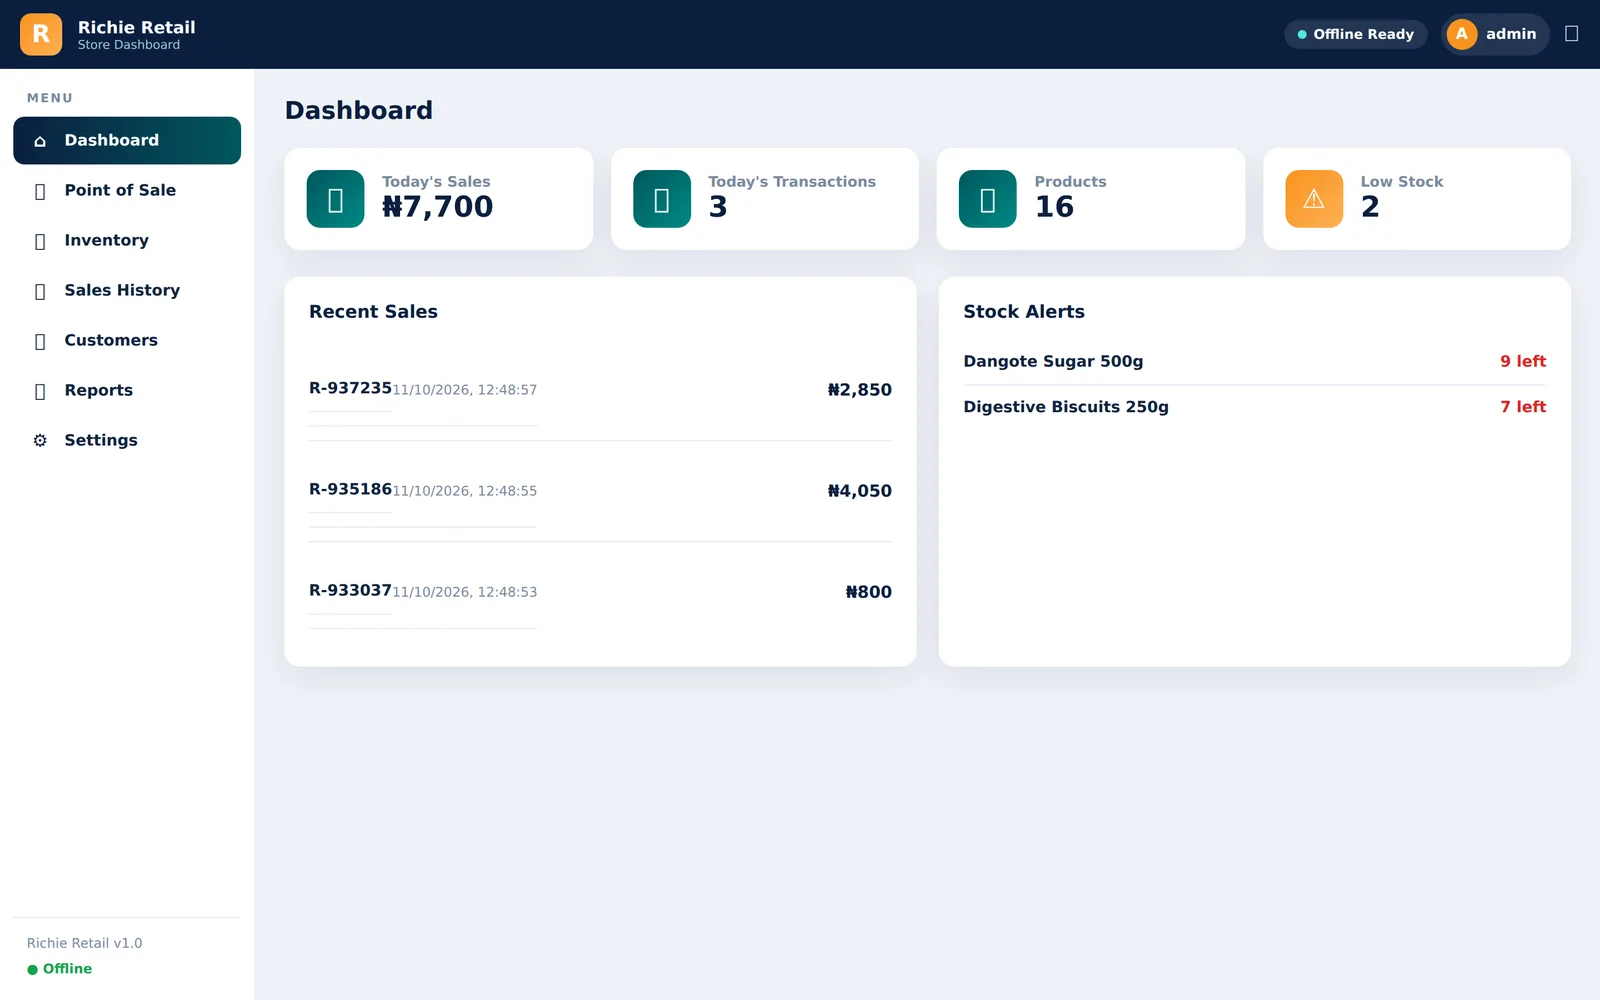Click the 11/10/2026, 12:48:55 timestamp
Image resolution: width=1600 pixels, height=1000 pixels.
point(465,491)
